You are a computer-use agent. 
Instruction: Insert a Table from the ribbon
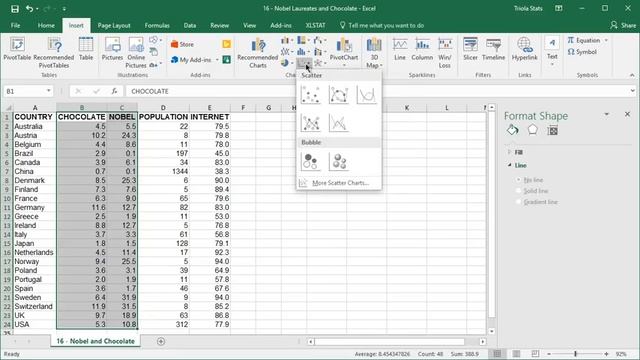86,49
